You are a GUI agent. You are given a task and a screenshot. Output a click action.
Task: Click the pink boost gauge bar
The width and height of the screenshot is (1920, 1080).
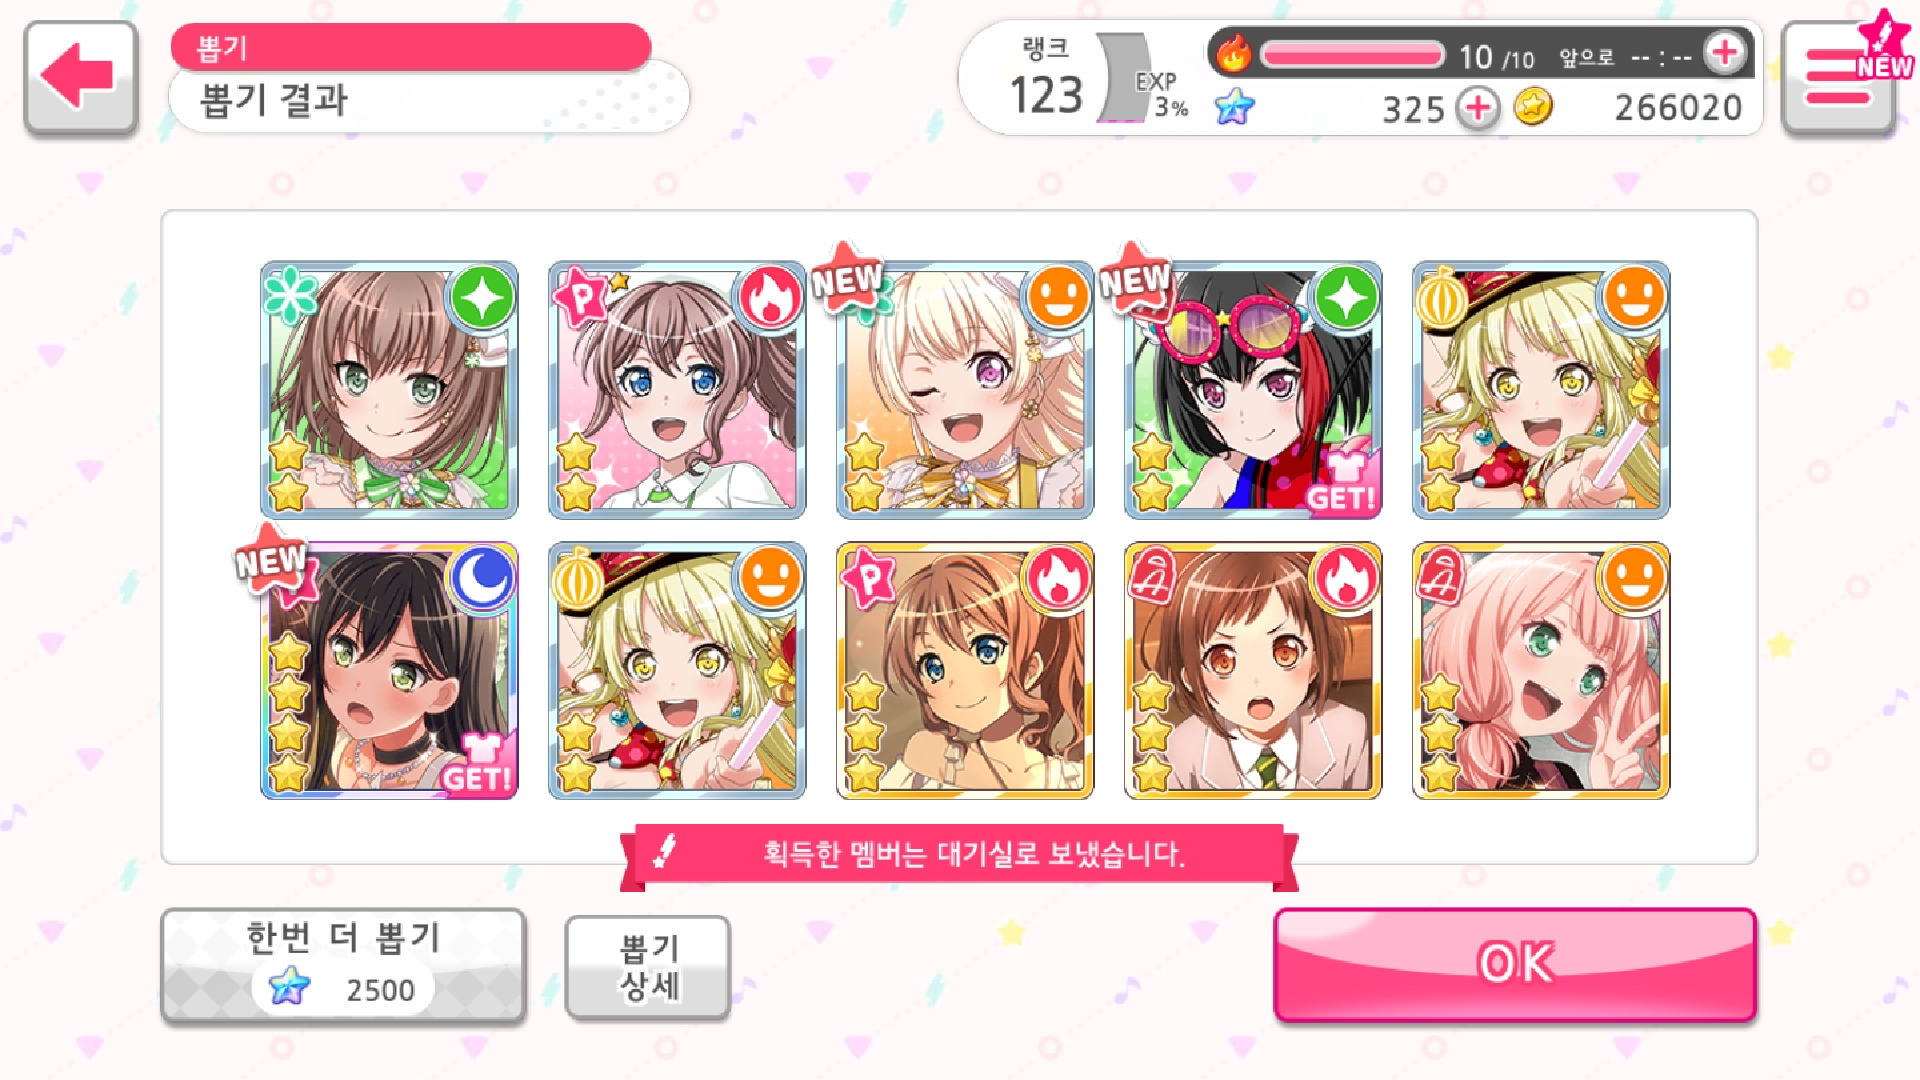pyautogui.click(x=1352, y=54)
